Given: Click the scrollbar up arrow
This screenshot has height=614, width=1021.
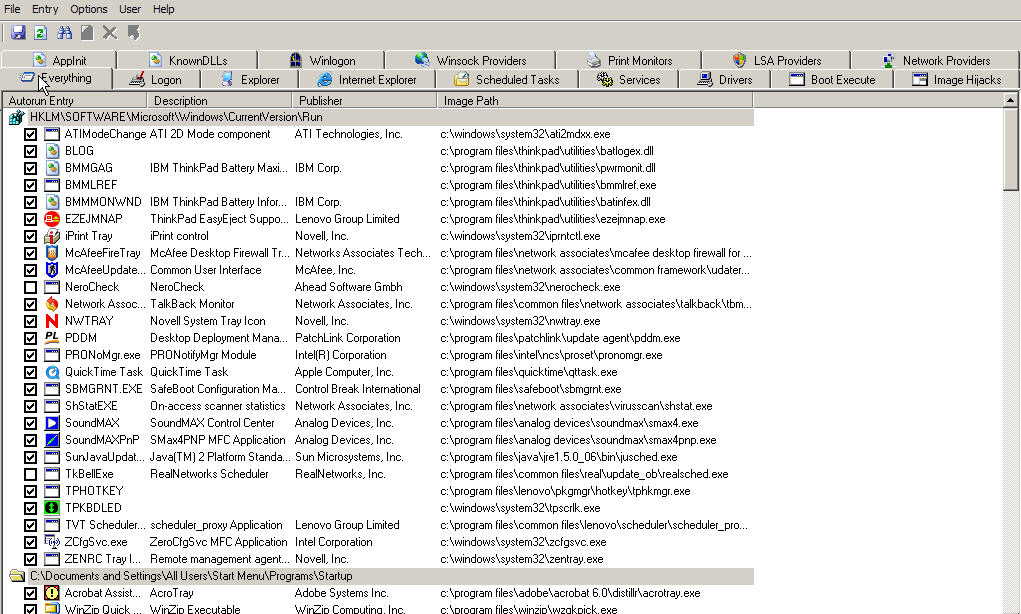Looking at the screenshot, I should 1010,100.
